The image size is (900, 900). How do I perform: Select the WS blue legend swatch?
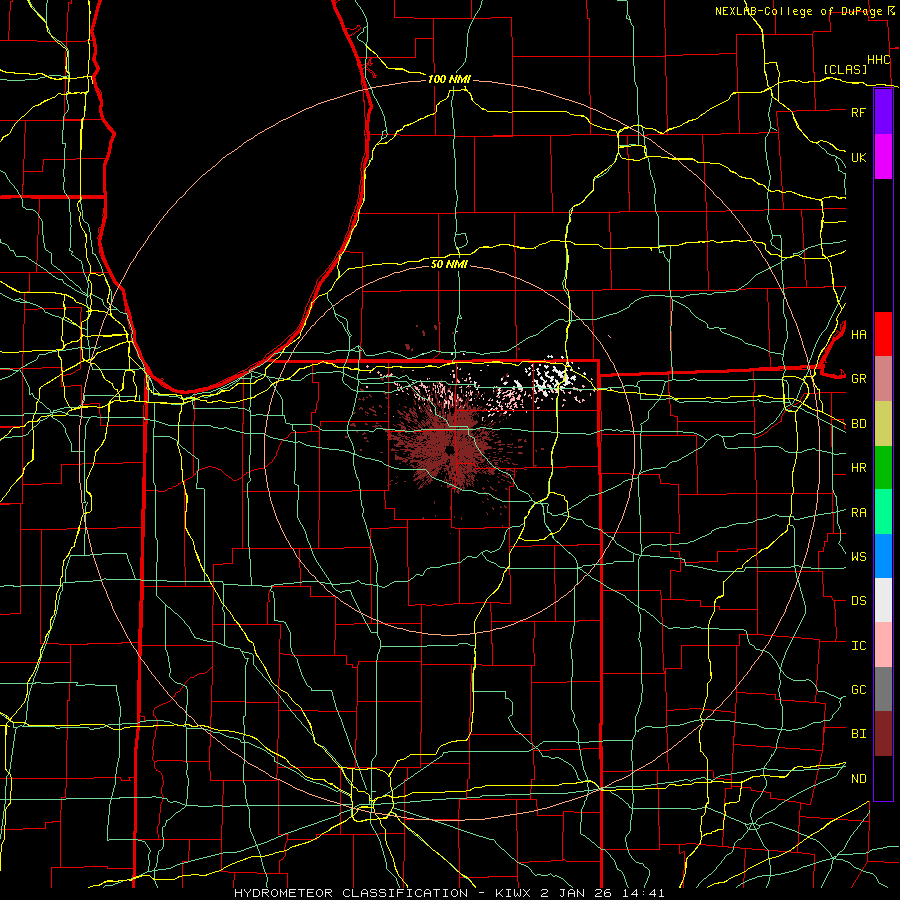click(883, 556)
